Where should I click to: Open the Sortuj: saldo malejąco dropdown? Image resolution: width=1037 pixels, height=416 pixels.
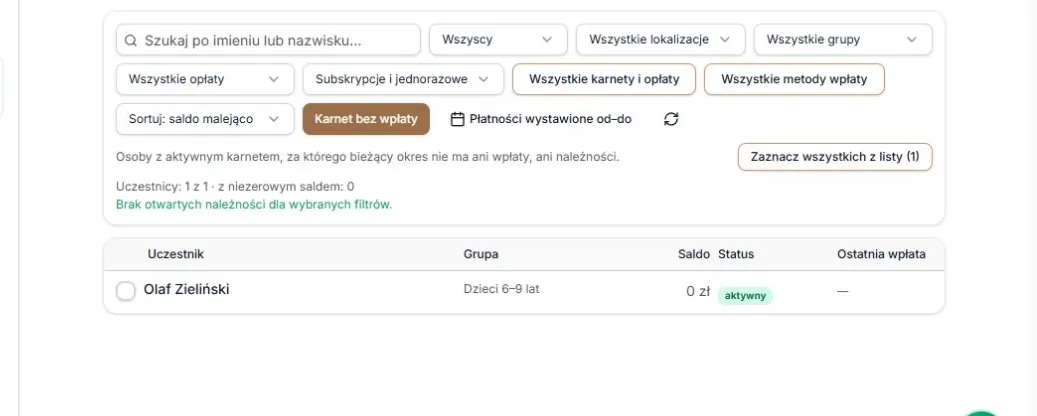(205, 119)
